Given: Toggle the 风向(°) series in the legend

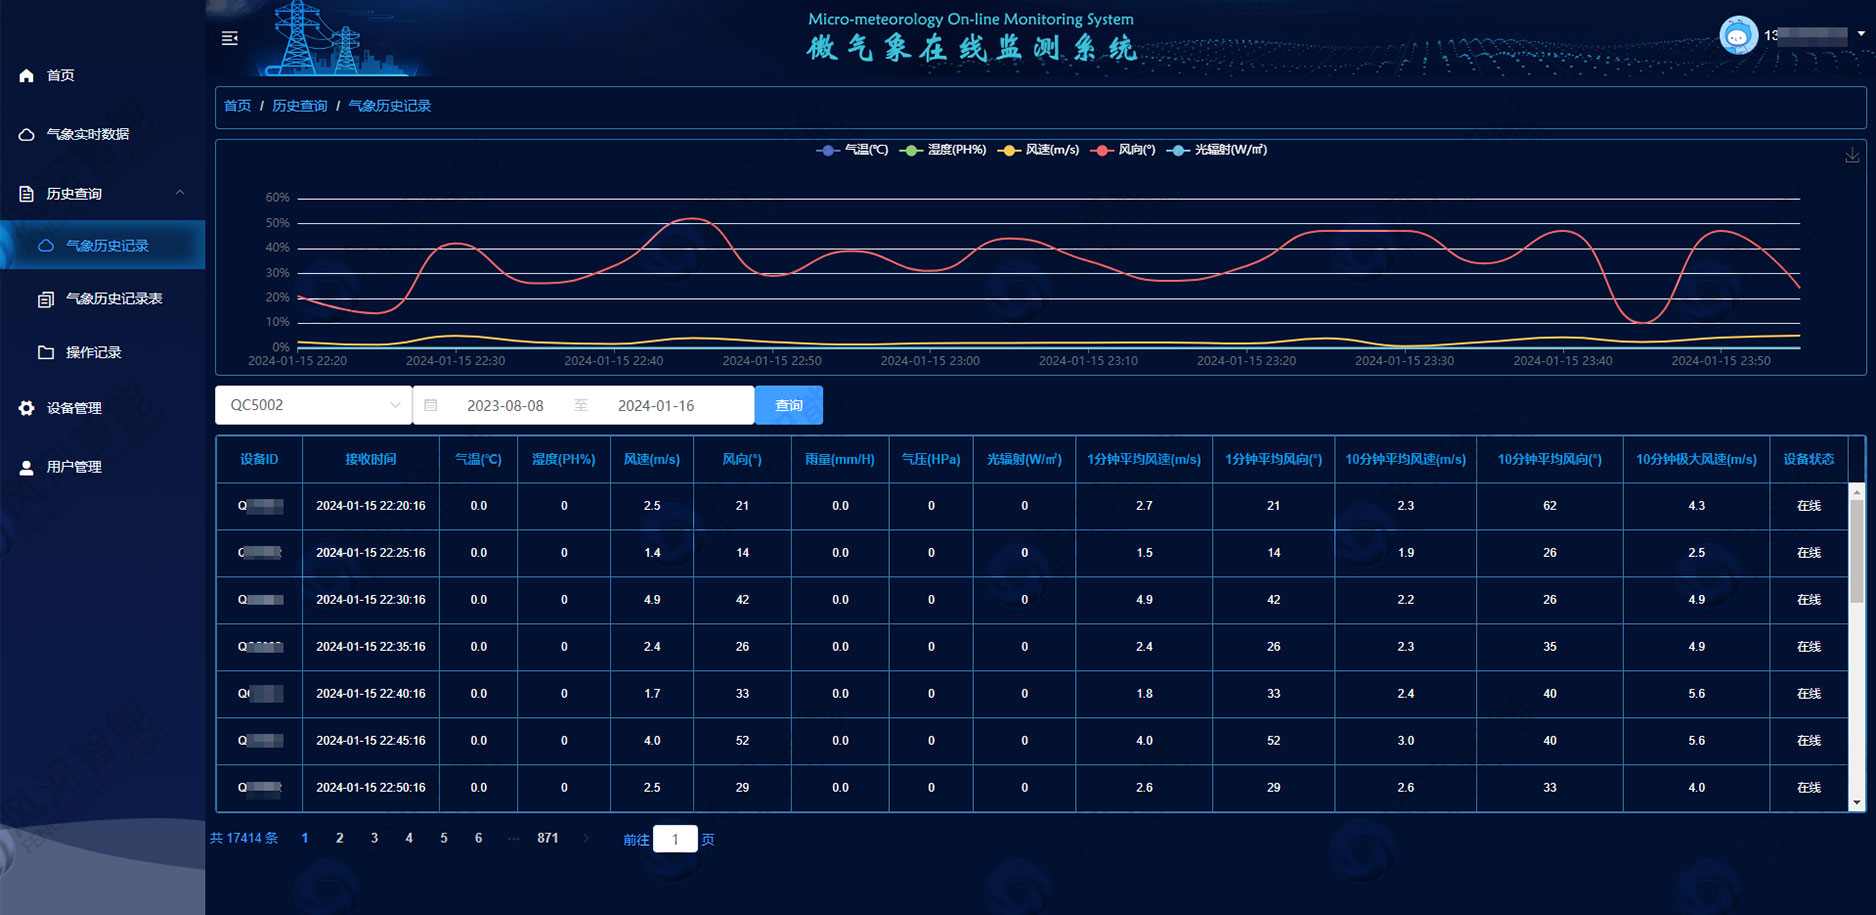Looking at the screenshot, I should [x=1123, y=150].
